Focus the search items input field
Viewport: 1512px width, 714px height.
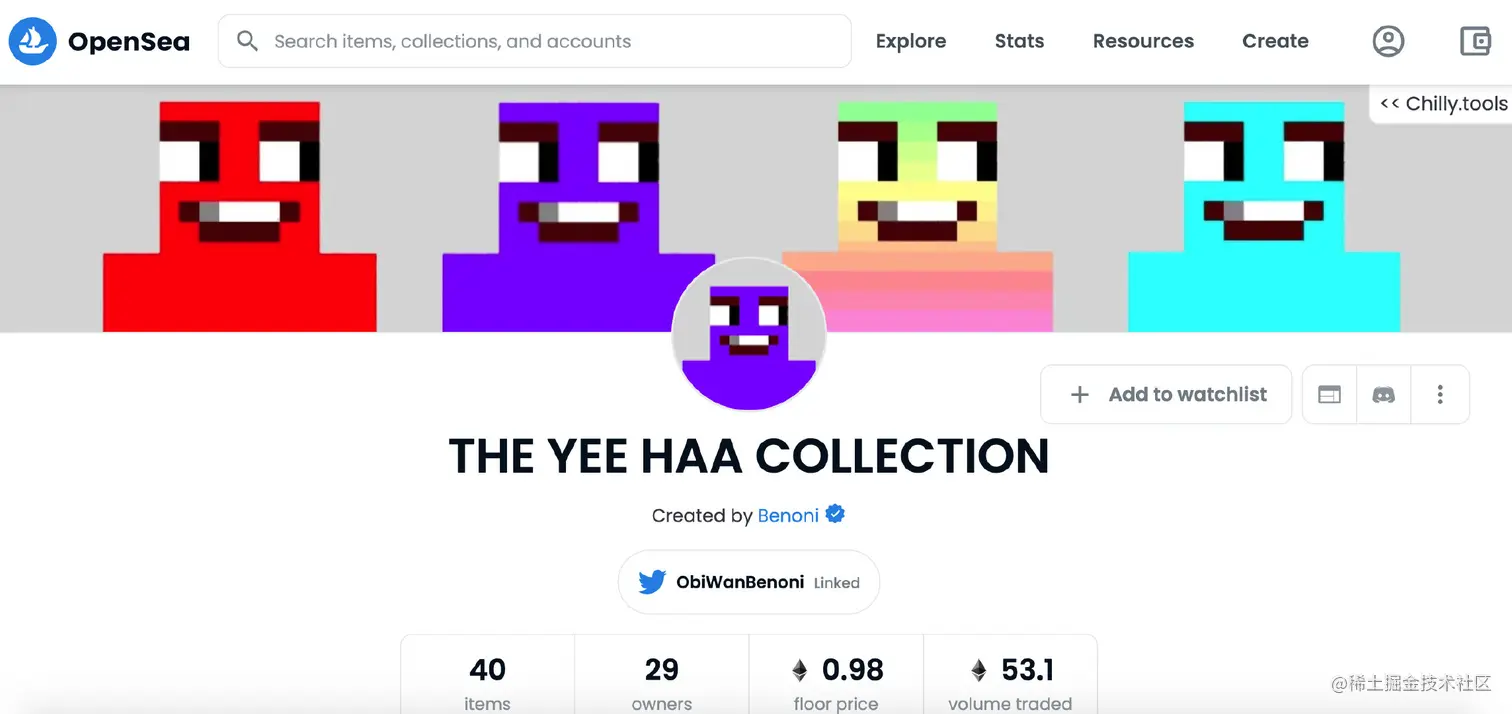535,41
